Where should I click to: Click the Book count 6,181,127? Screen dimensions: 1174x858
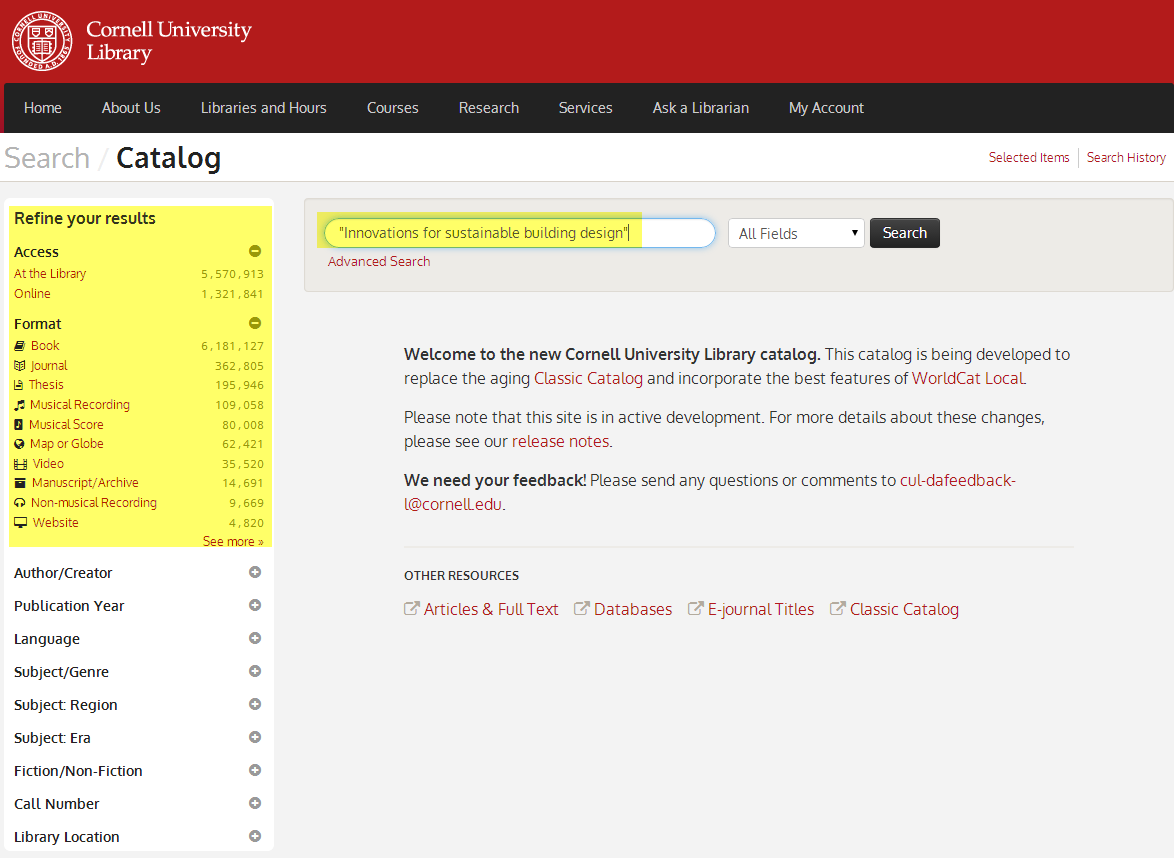tap(232, 346)
